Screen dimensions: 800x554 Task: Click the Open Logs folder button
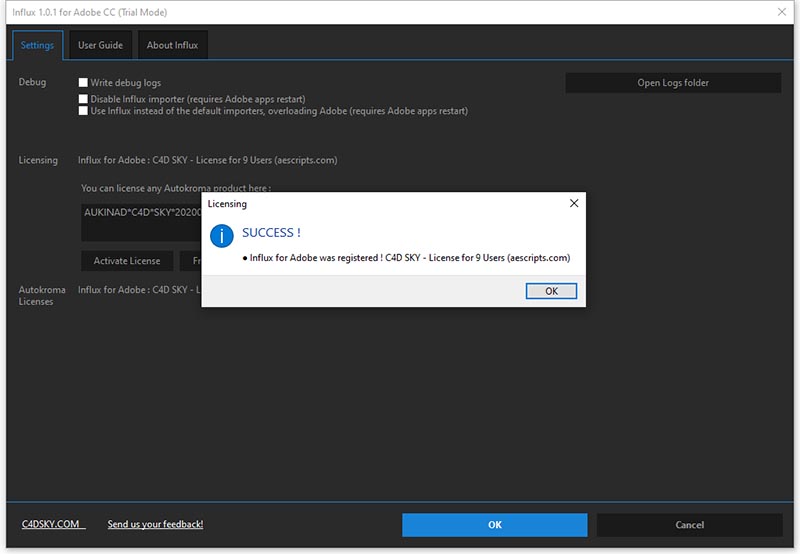click(x=673, y=83)
